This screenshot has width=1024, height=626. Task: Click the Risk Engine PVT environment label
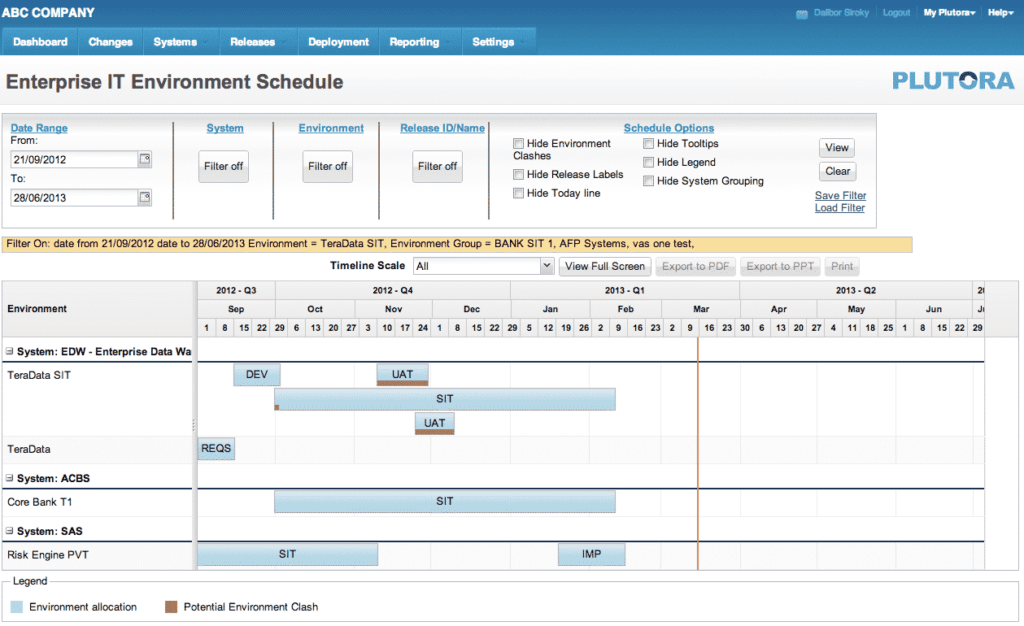(x=48, y=555)
